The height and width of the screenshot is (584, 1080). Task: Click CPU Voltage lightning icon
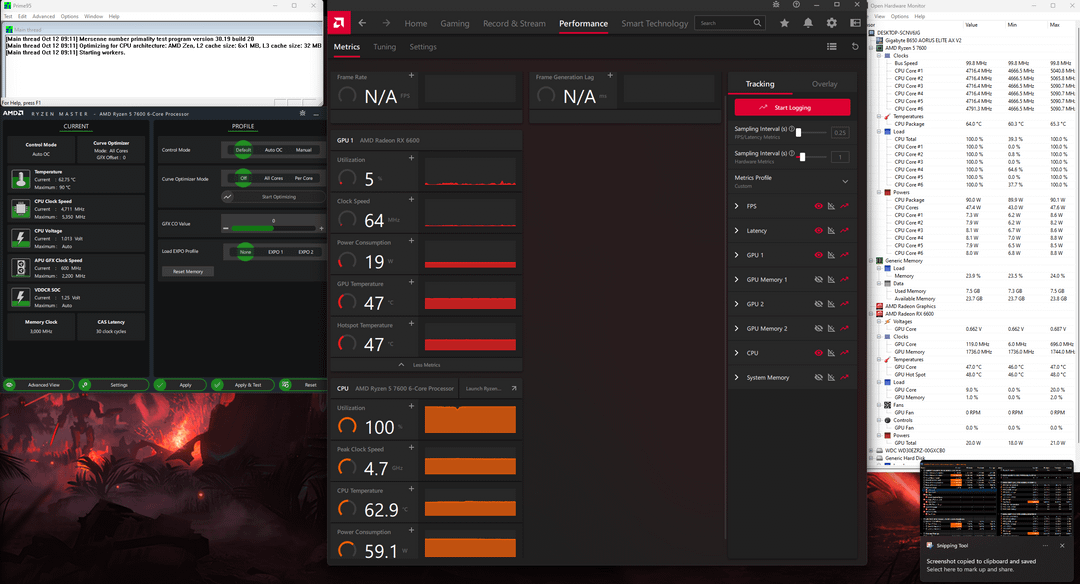point(21,238)
